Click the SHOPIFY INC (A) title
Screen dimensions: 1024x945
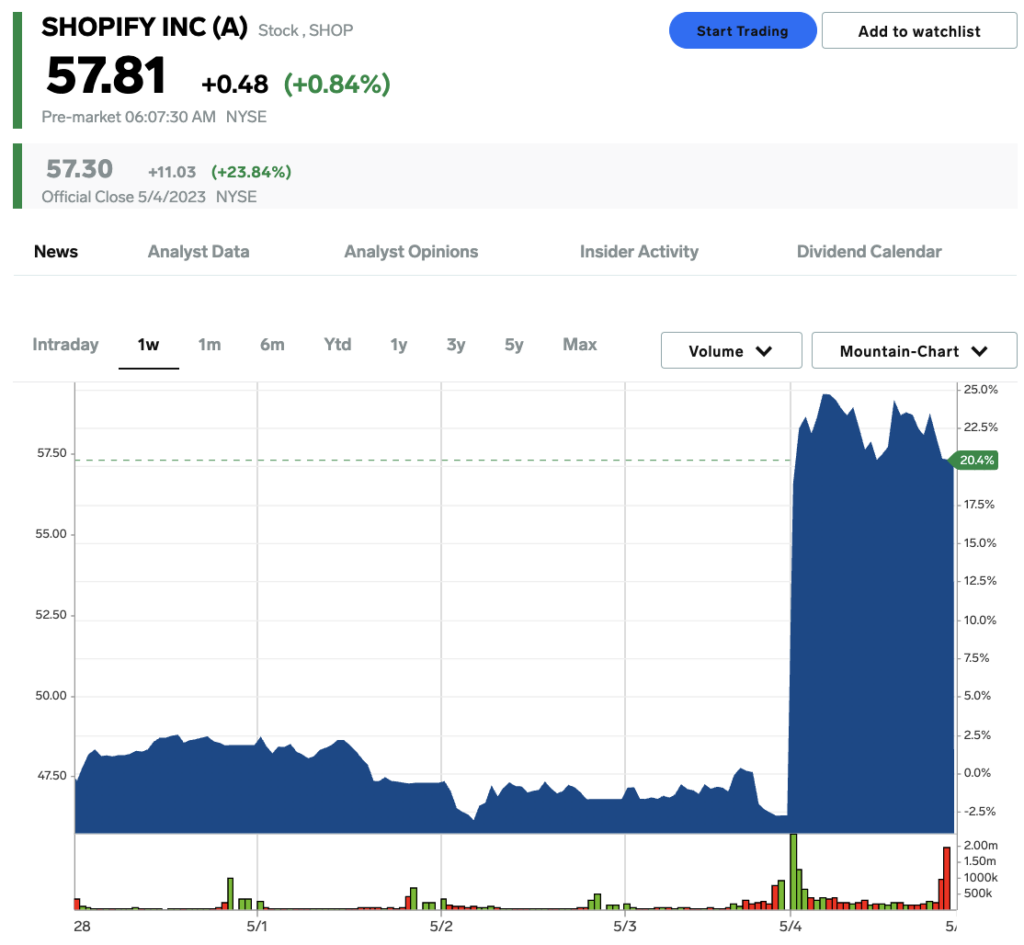(x=144, y=27)
